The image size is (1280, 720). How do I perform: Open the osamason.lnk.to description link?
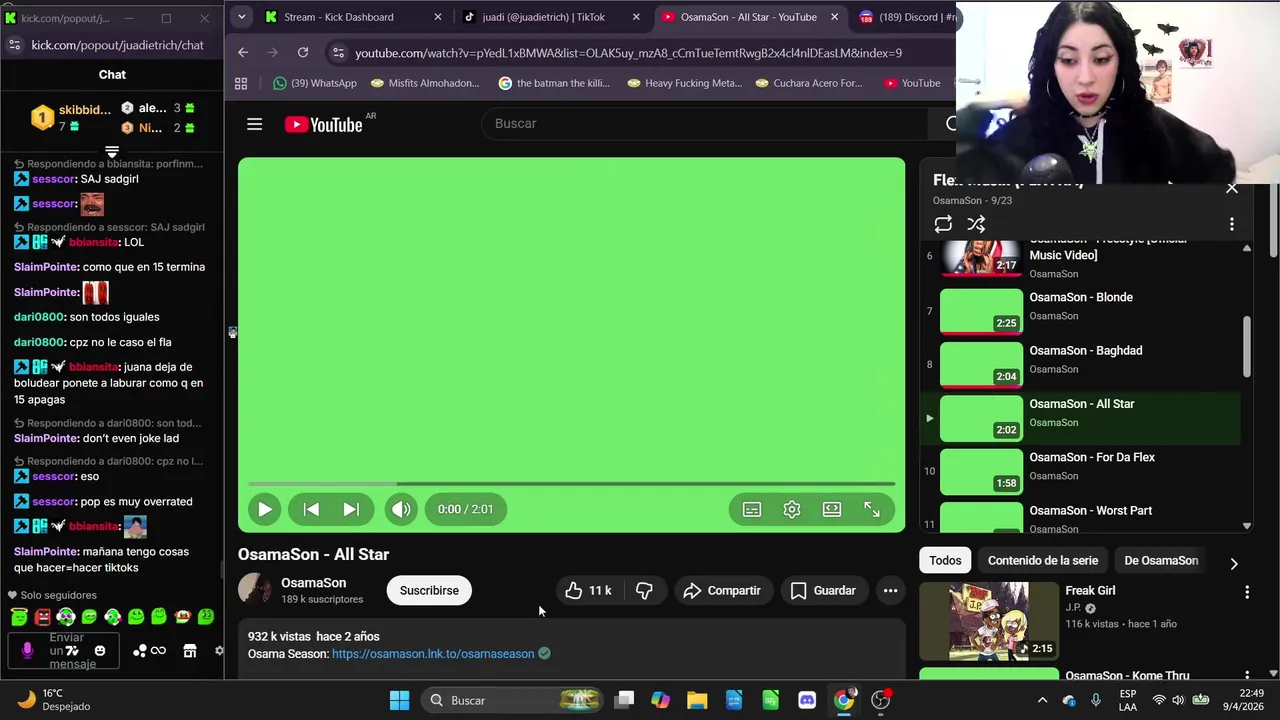[x=433, y=654]
